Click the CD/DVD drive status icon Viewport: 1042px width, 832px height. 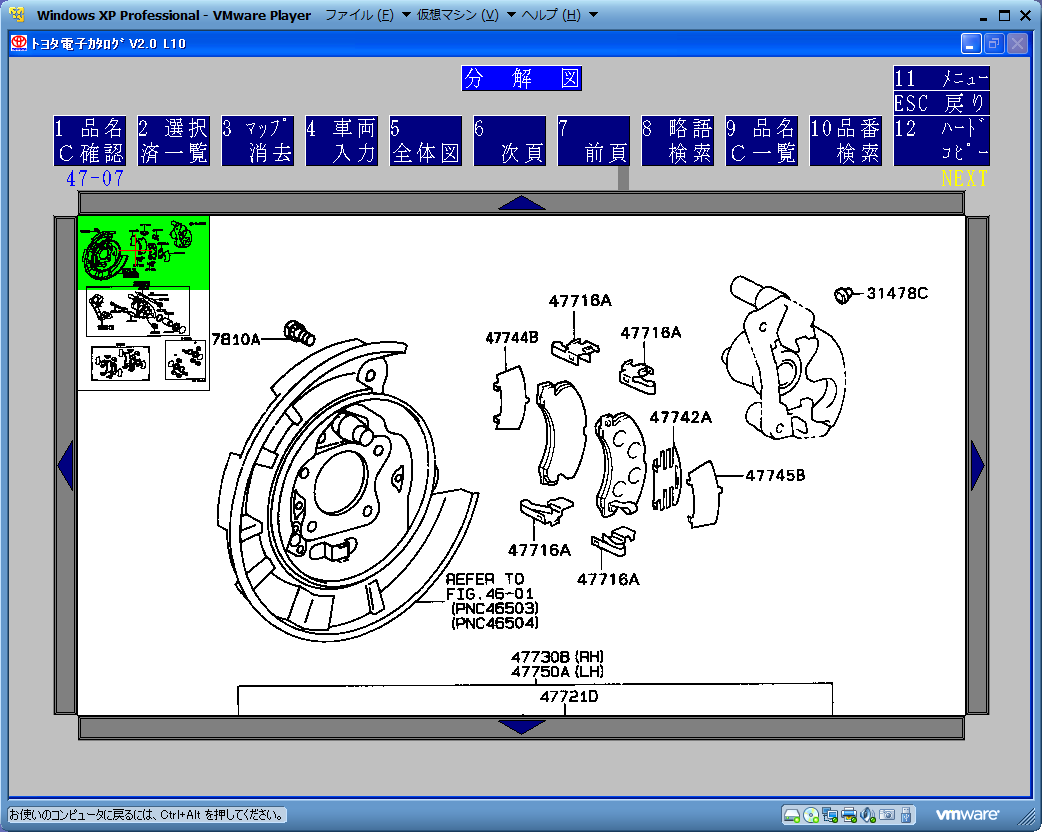811,814
